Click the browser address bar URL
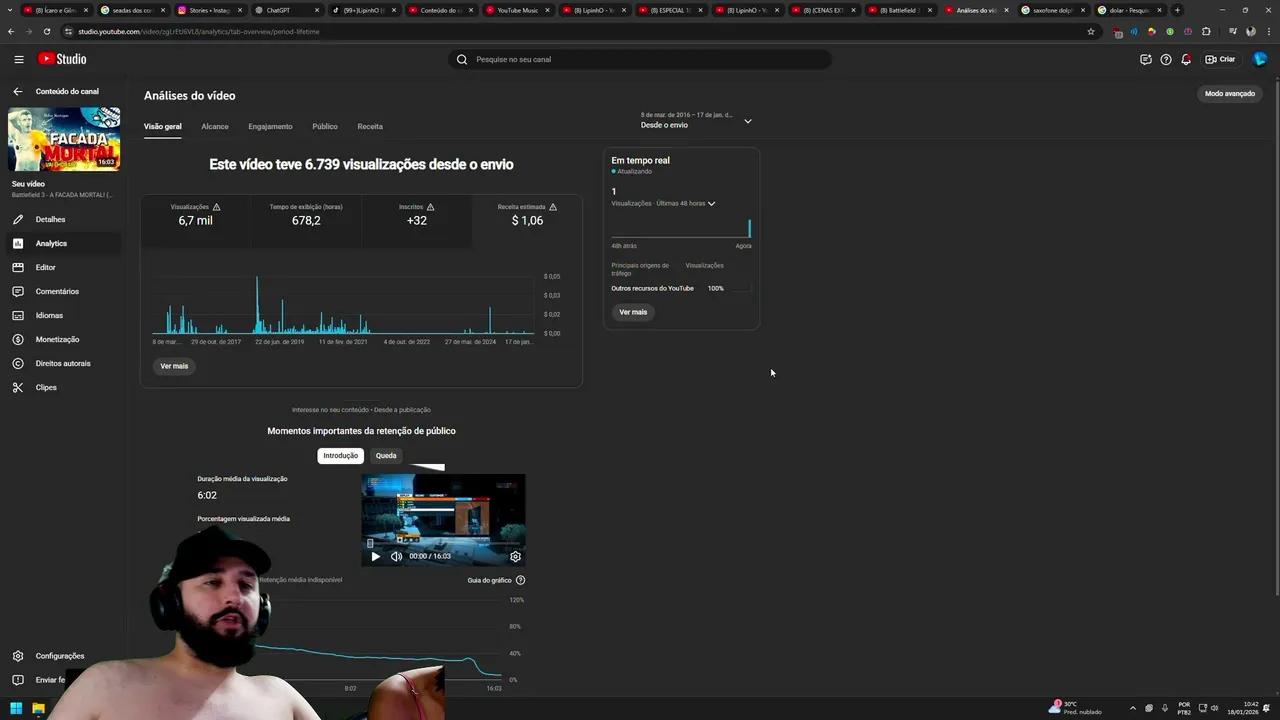Viewport: 1280px width, 720px height. click(200, 31)
